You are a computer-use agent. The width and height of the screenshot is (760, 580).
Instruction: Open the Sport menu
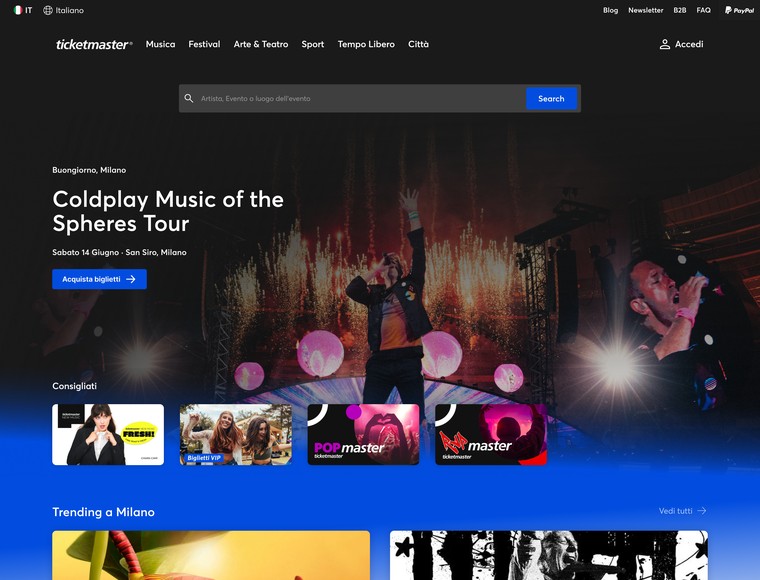[313, 44]
